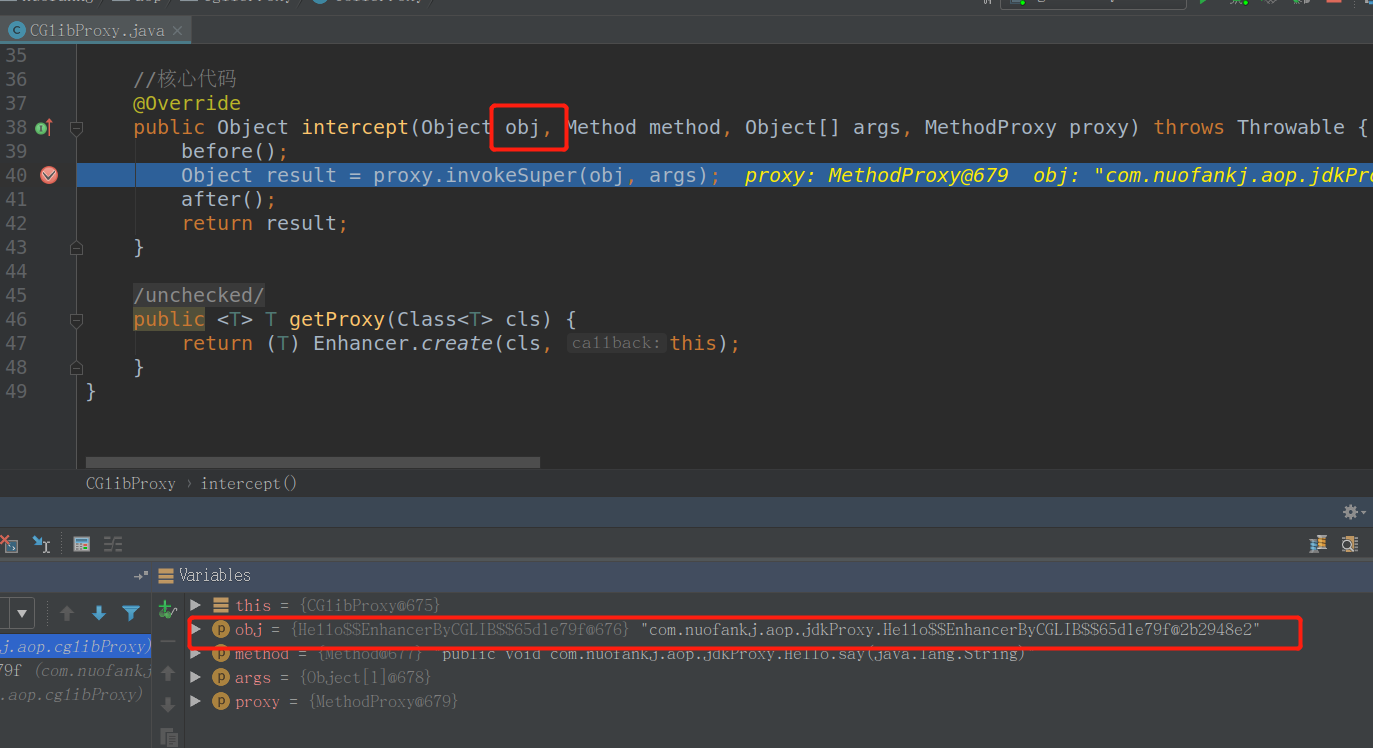Screen dimensions: 1373x748
Task: Select the stack frame ending in '79f'
Action: (x=76, y=670)
